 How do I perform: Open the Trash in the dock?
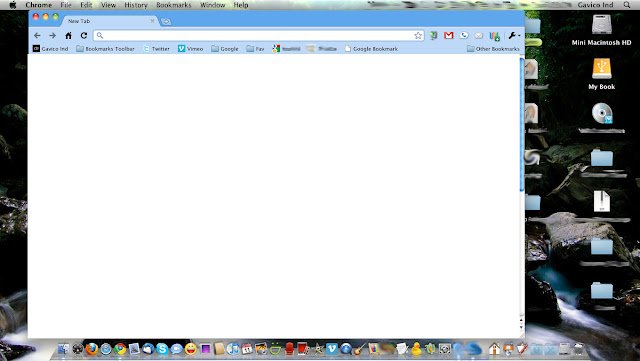578,349
